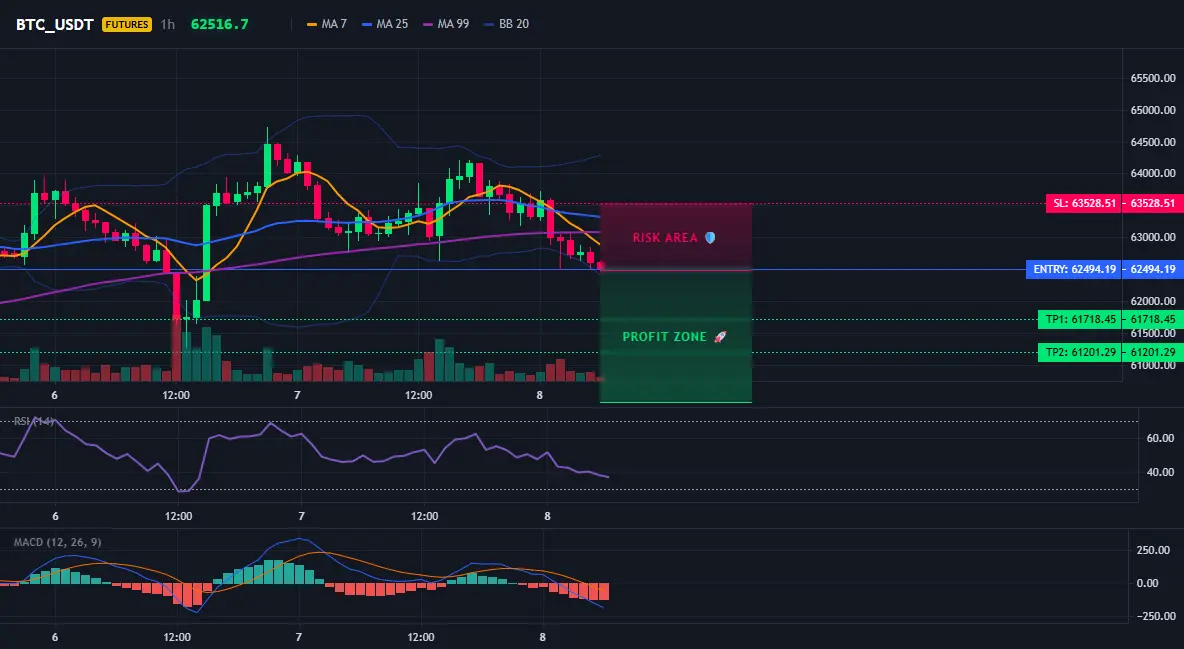This screenshot has height=649, width=1184.
Task: Click the 63000.00 price axis label
Action: point(1153,237)
